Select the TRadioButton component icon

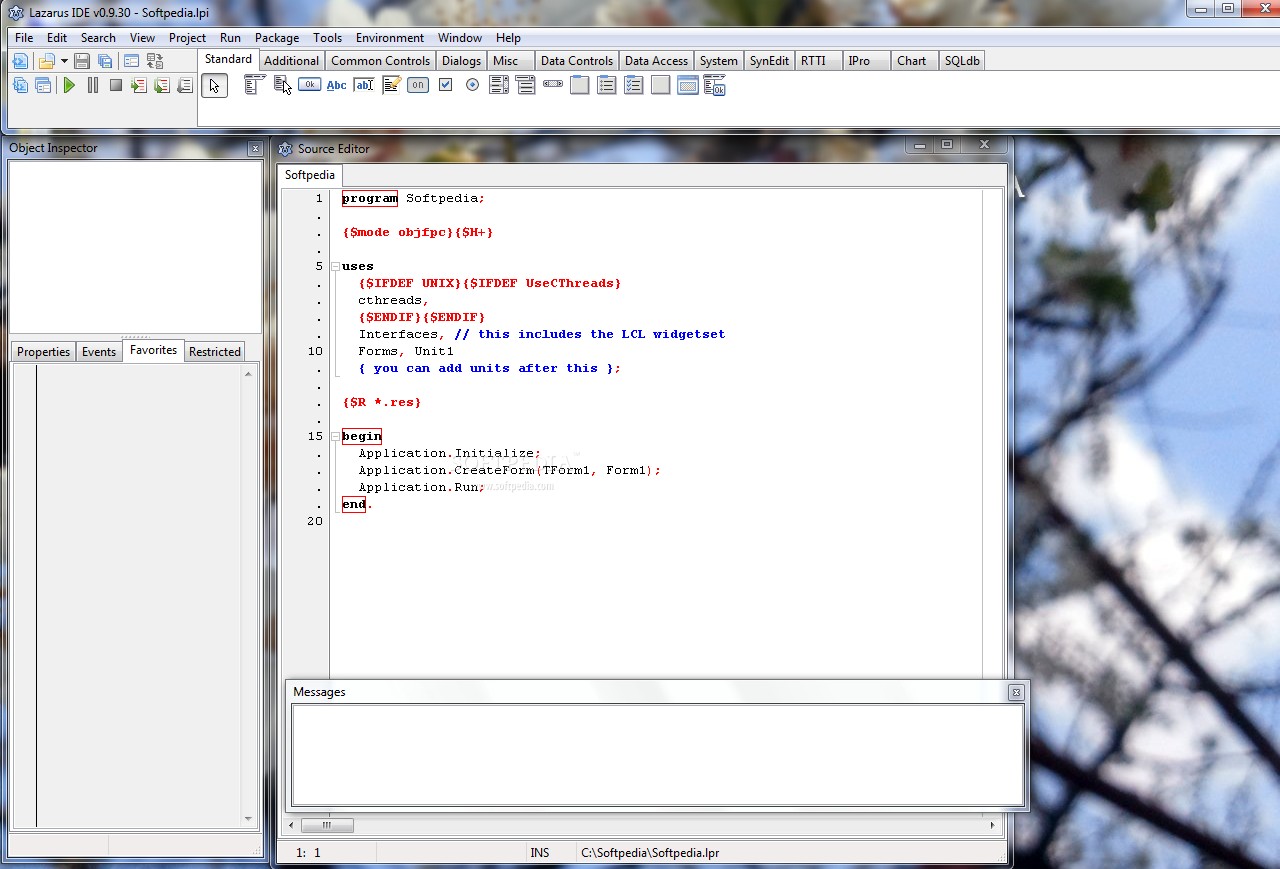[472, 85]
